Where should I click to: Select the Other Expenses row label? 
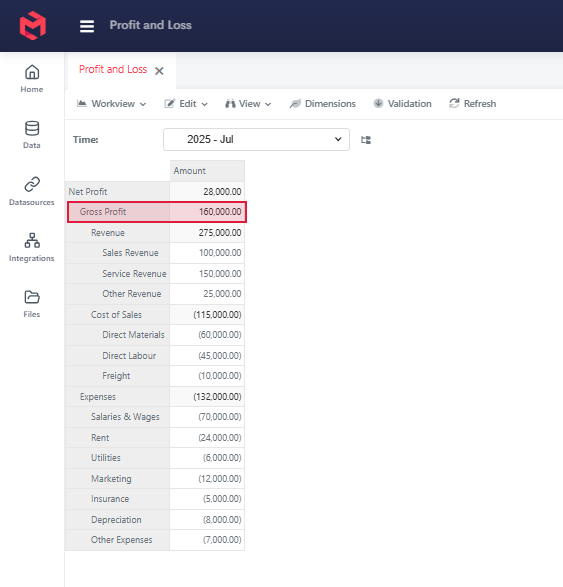(x=118, y=540)
